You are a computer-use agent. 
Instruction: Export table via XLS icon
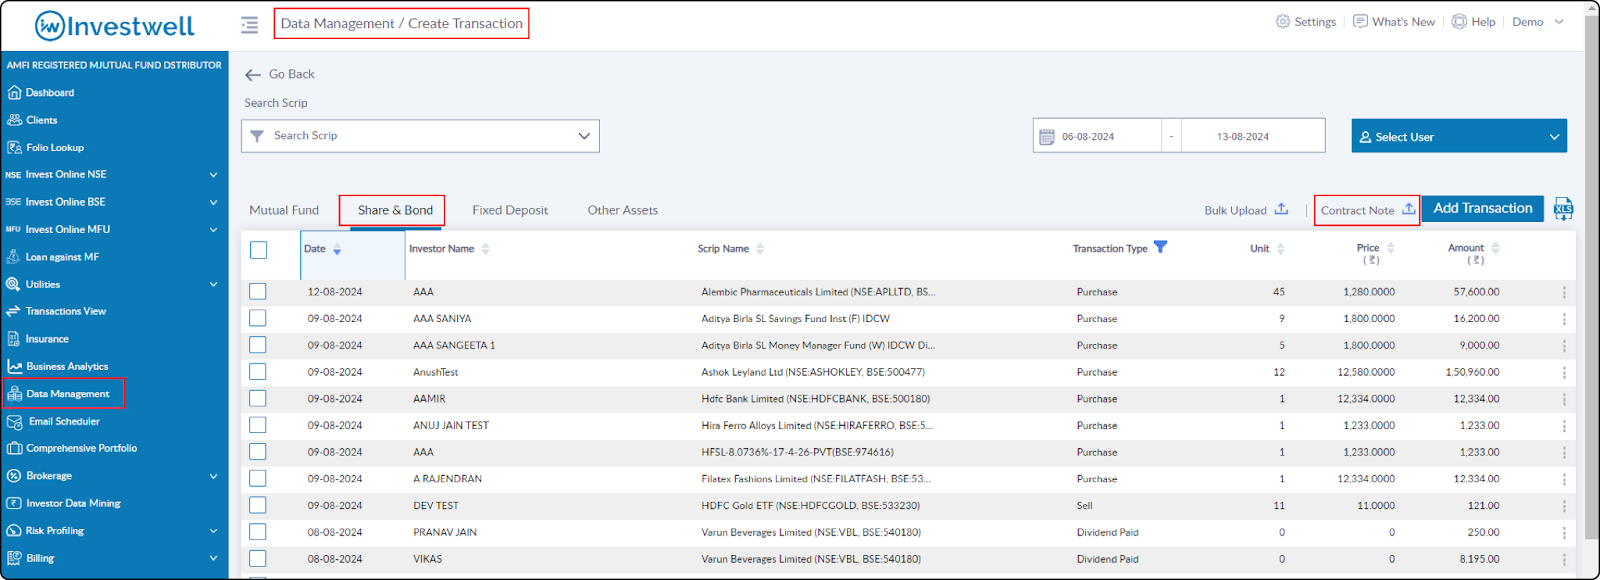1563,209
